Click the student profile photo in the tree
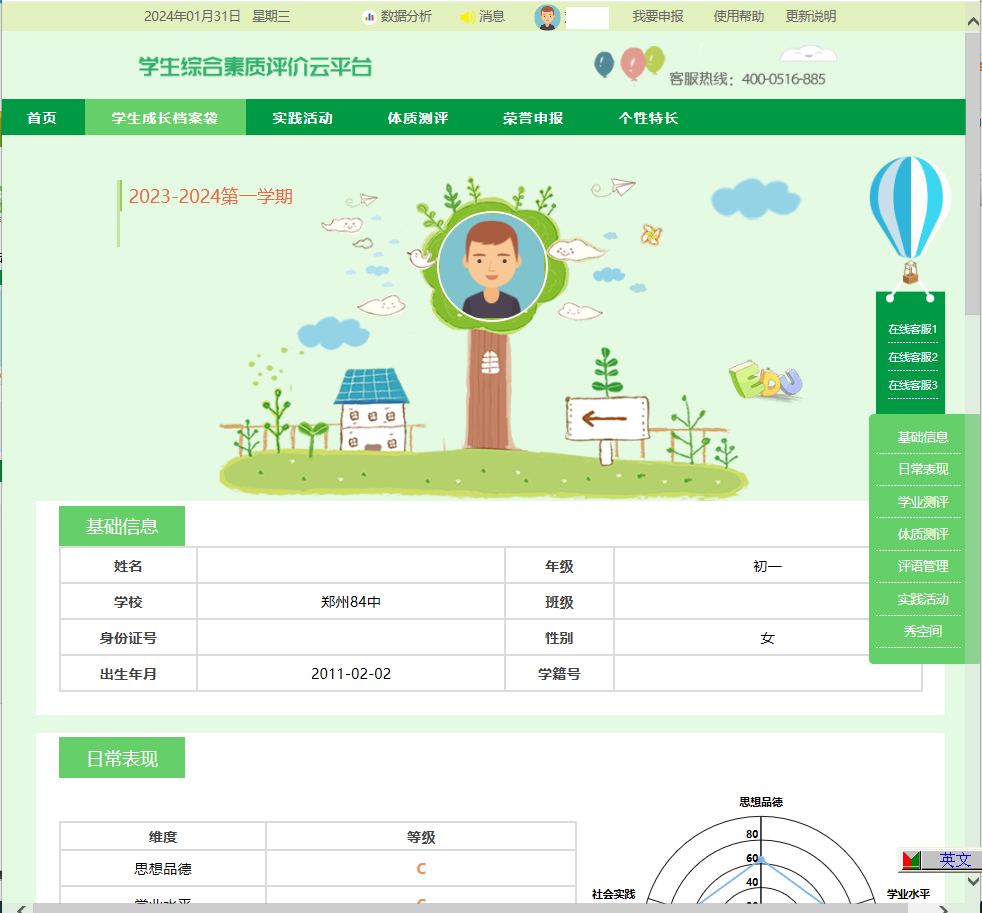Screen dimensions: 982x913 [x=492, y=266]
